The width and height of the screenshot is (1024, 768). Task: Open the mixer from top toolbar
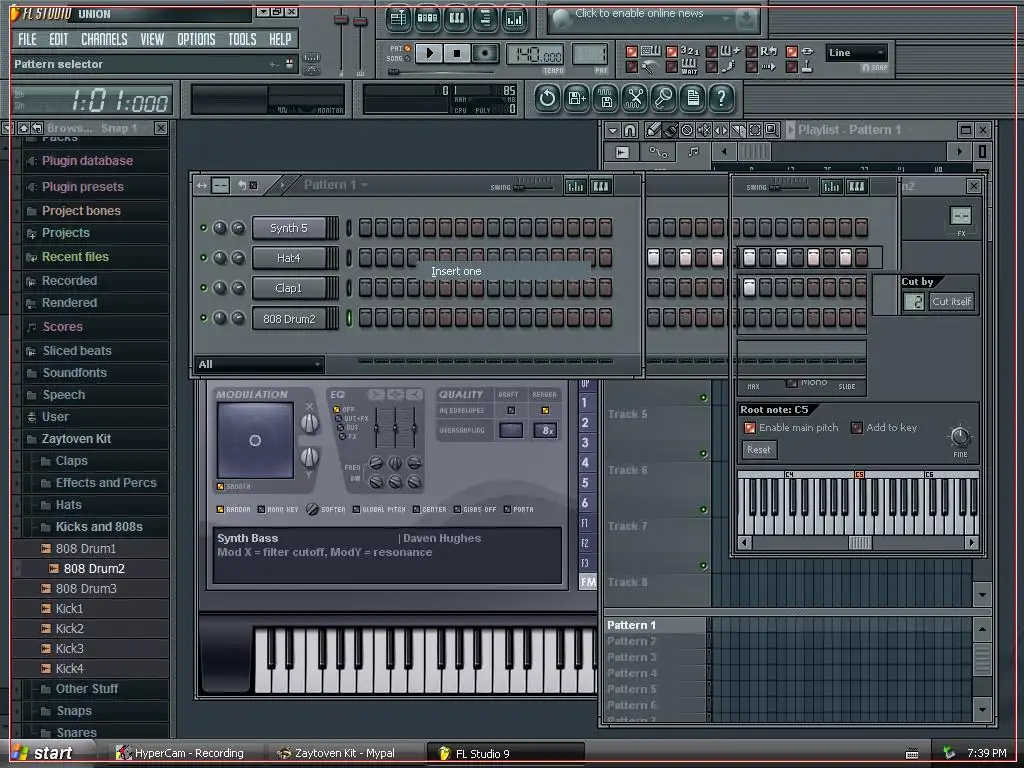coord(515,18)
